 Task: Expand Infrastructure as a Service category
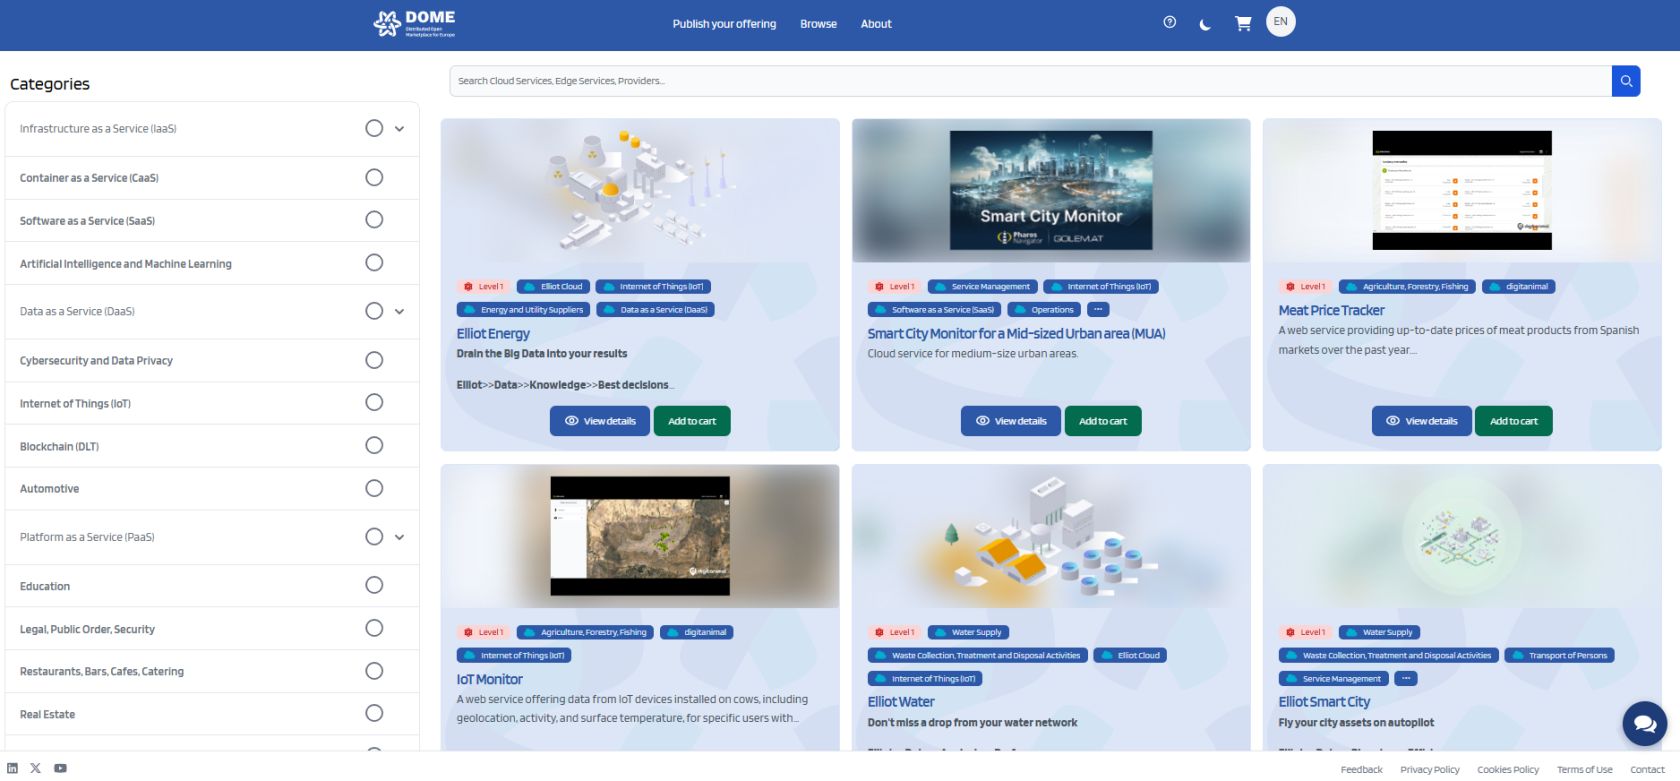[399, 129]
